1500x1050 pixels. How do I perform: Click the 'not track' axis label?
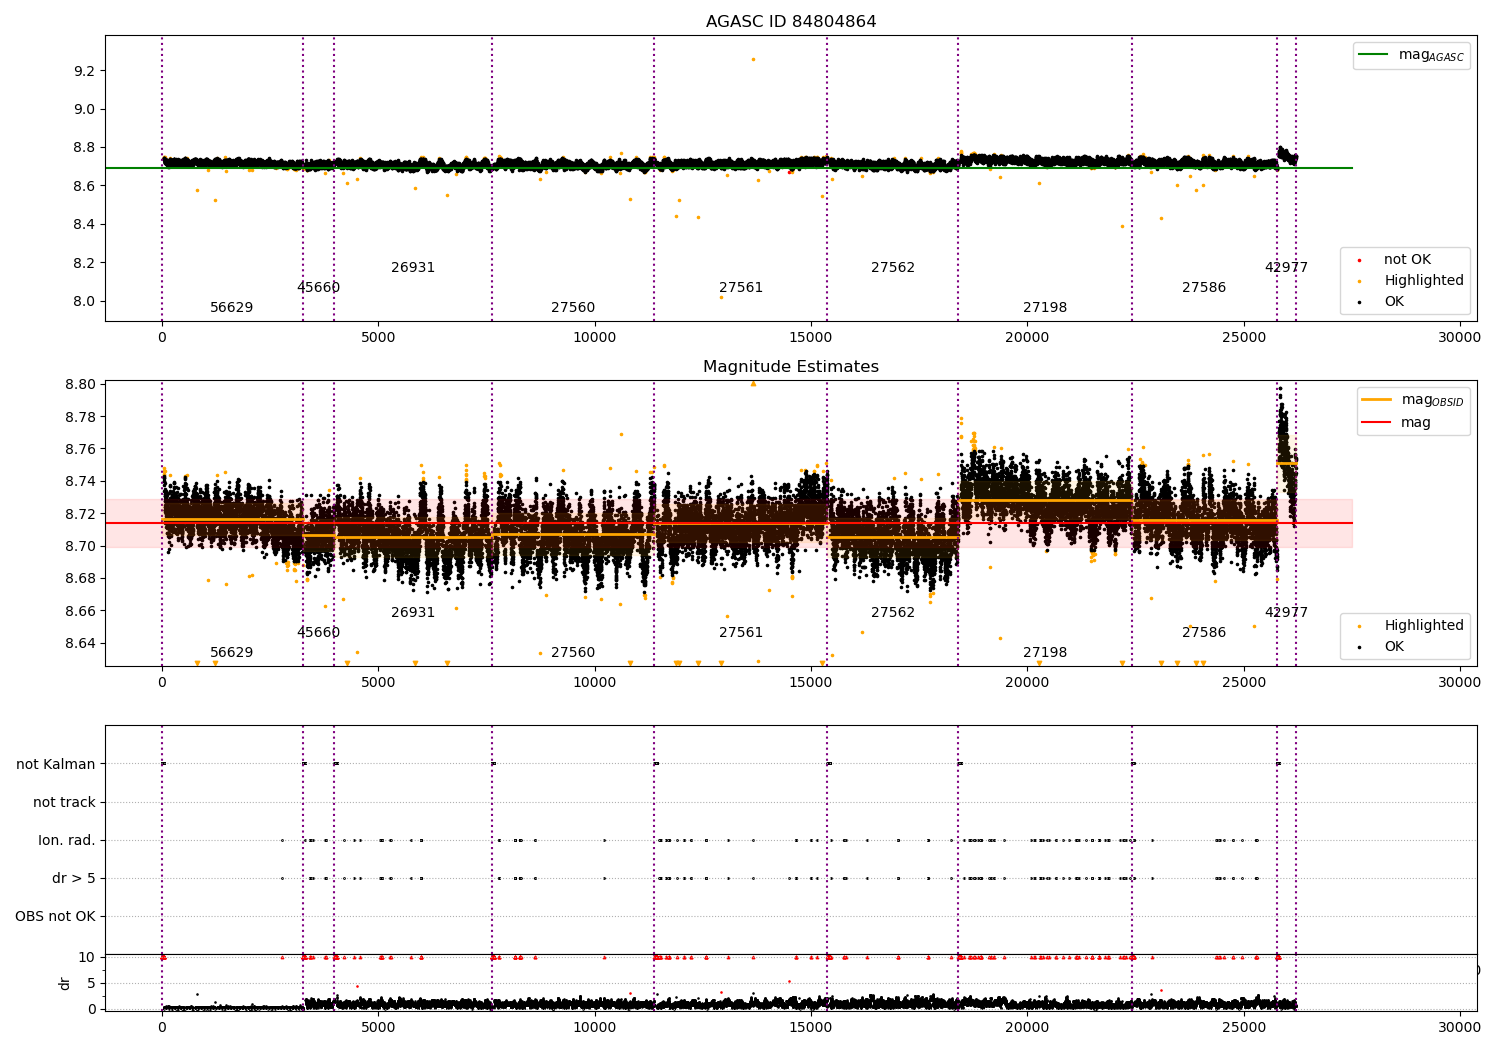(64, 803)
